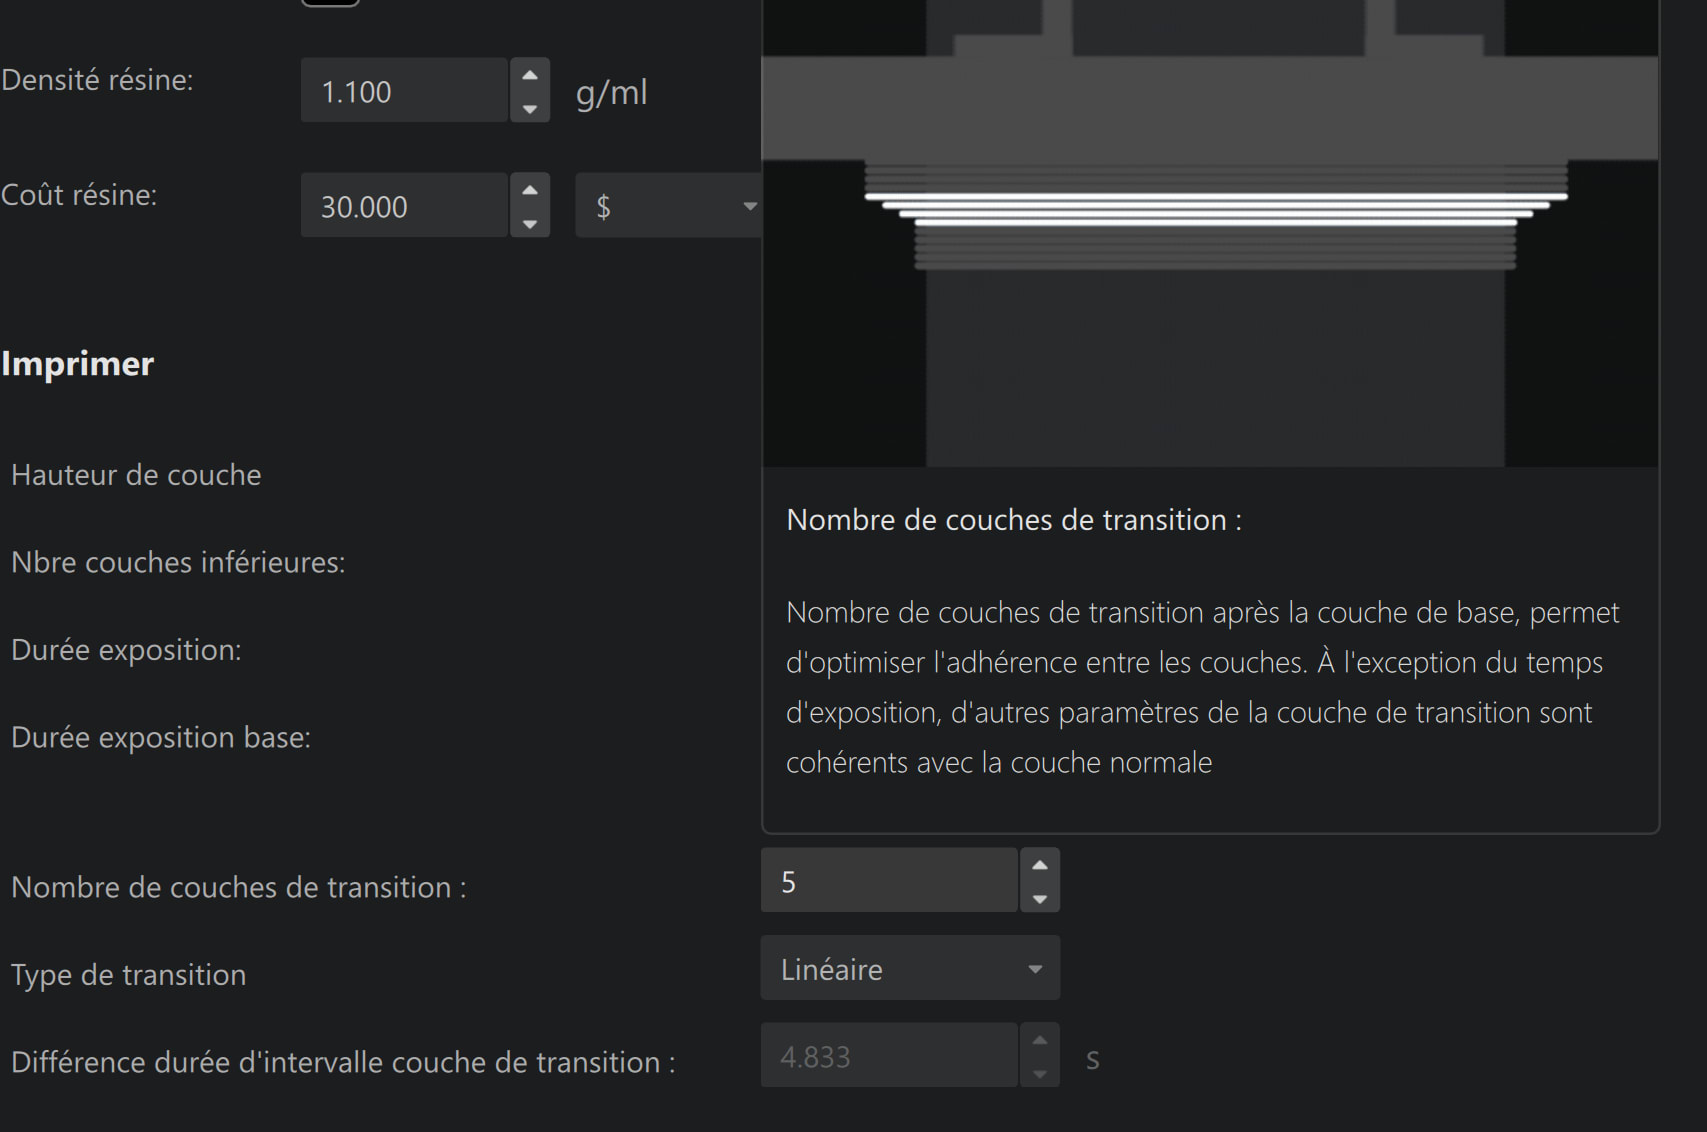
Task: Click the Hauteur de couche label
Action: tap(136, 475)
